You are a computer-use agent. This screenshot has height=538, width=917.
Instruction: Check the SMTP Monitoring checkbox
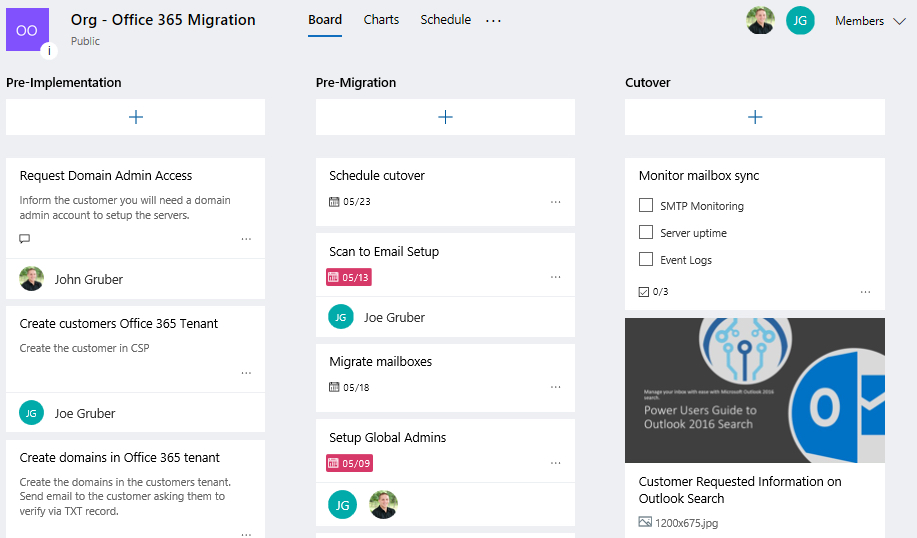(x=646, y=205)
